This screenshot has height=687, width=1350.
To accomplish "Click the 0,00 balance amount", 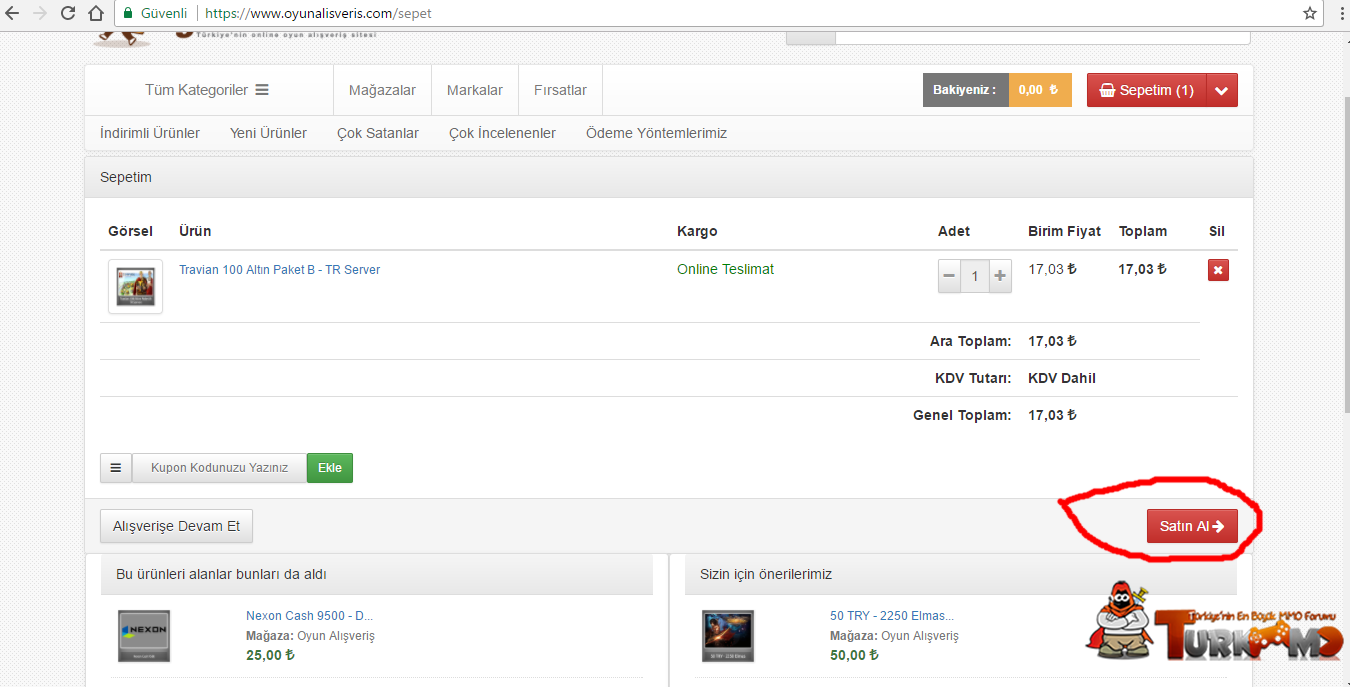I will (x=1040, y=90).
